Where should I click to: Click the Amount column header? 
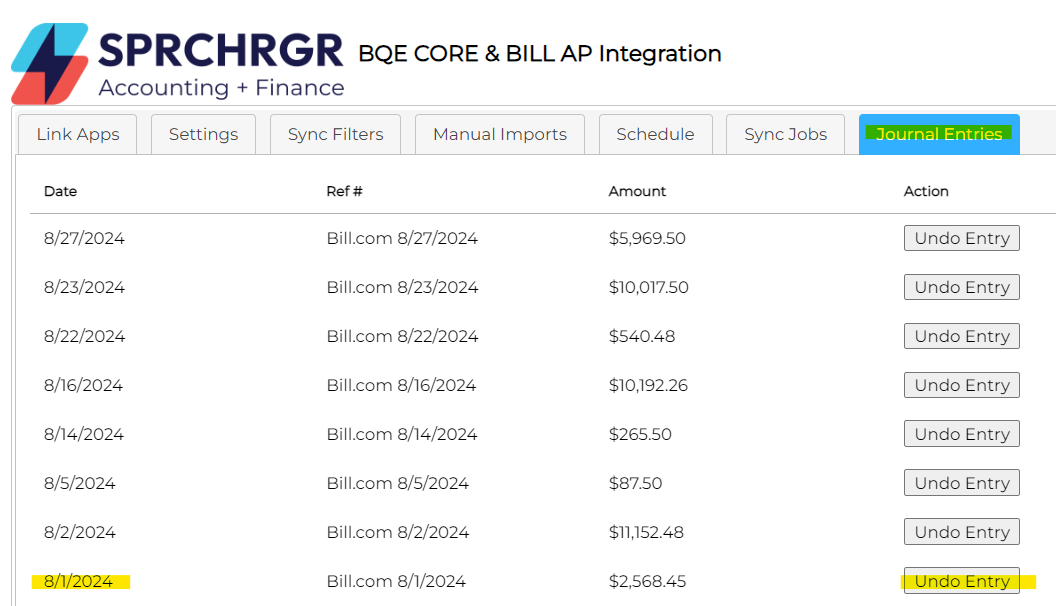point(637,191)
